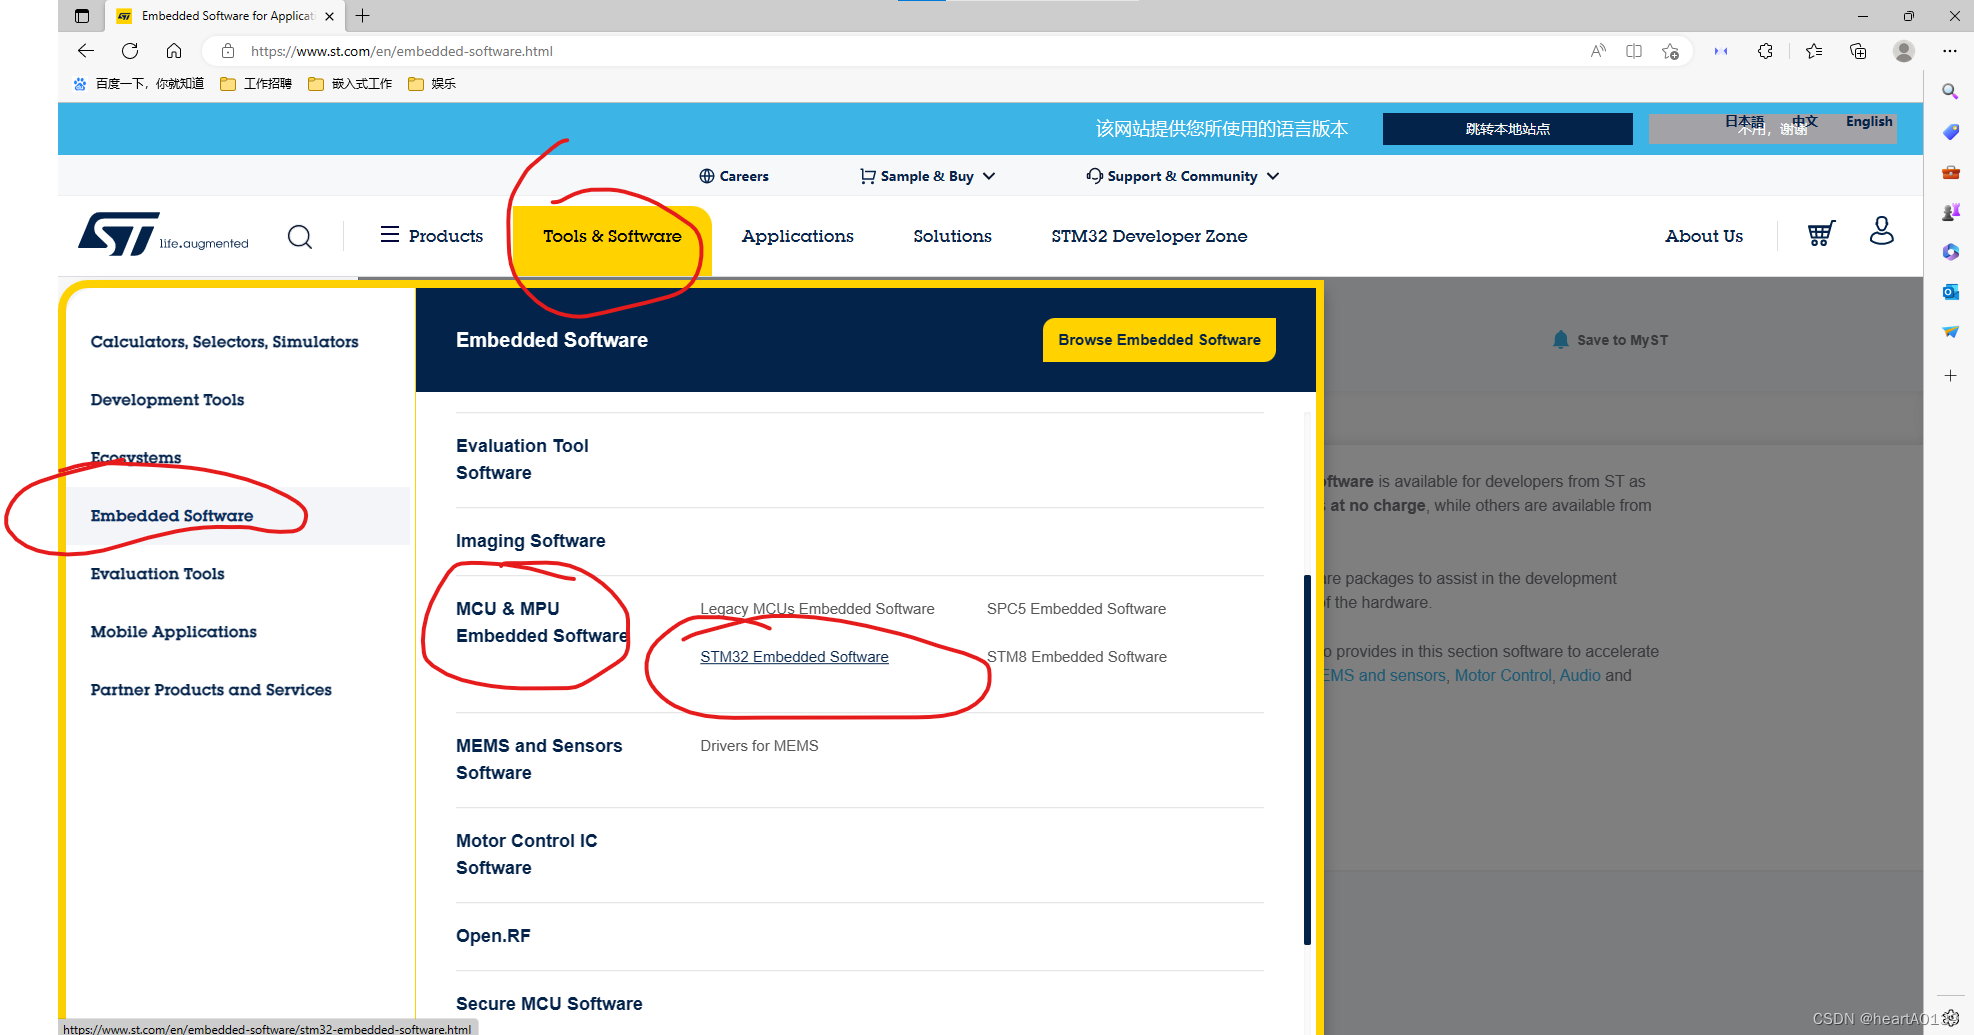Open browser extensions puzzle icon
The height and width of the screenshot is (1035, 1974).
click(x=1765, y=51)
